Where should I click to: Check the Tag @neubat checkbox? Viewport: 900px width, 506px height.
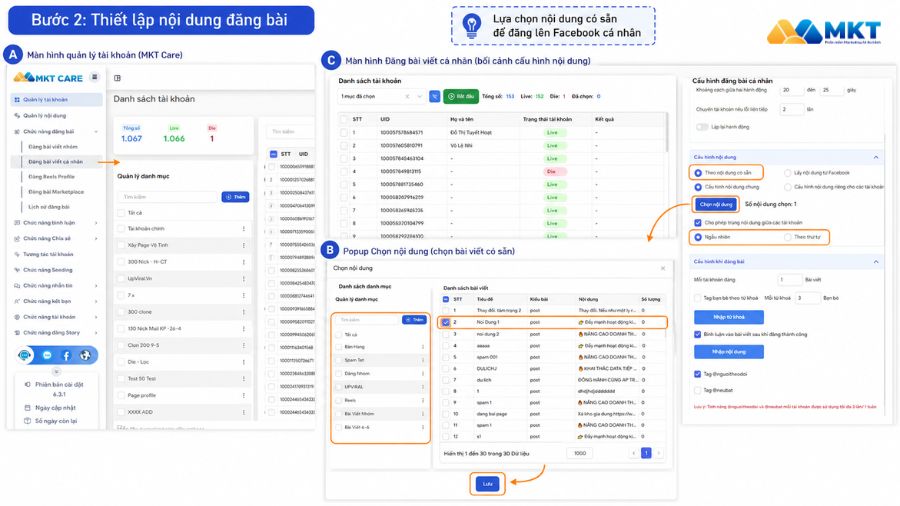[698, 390]
